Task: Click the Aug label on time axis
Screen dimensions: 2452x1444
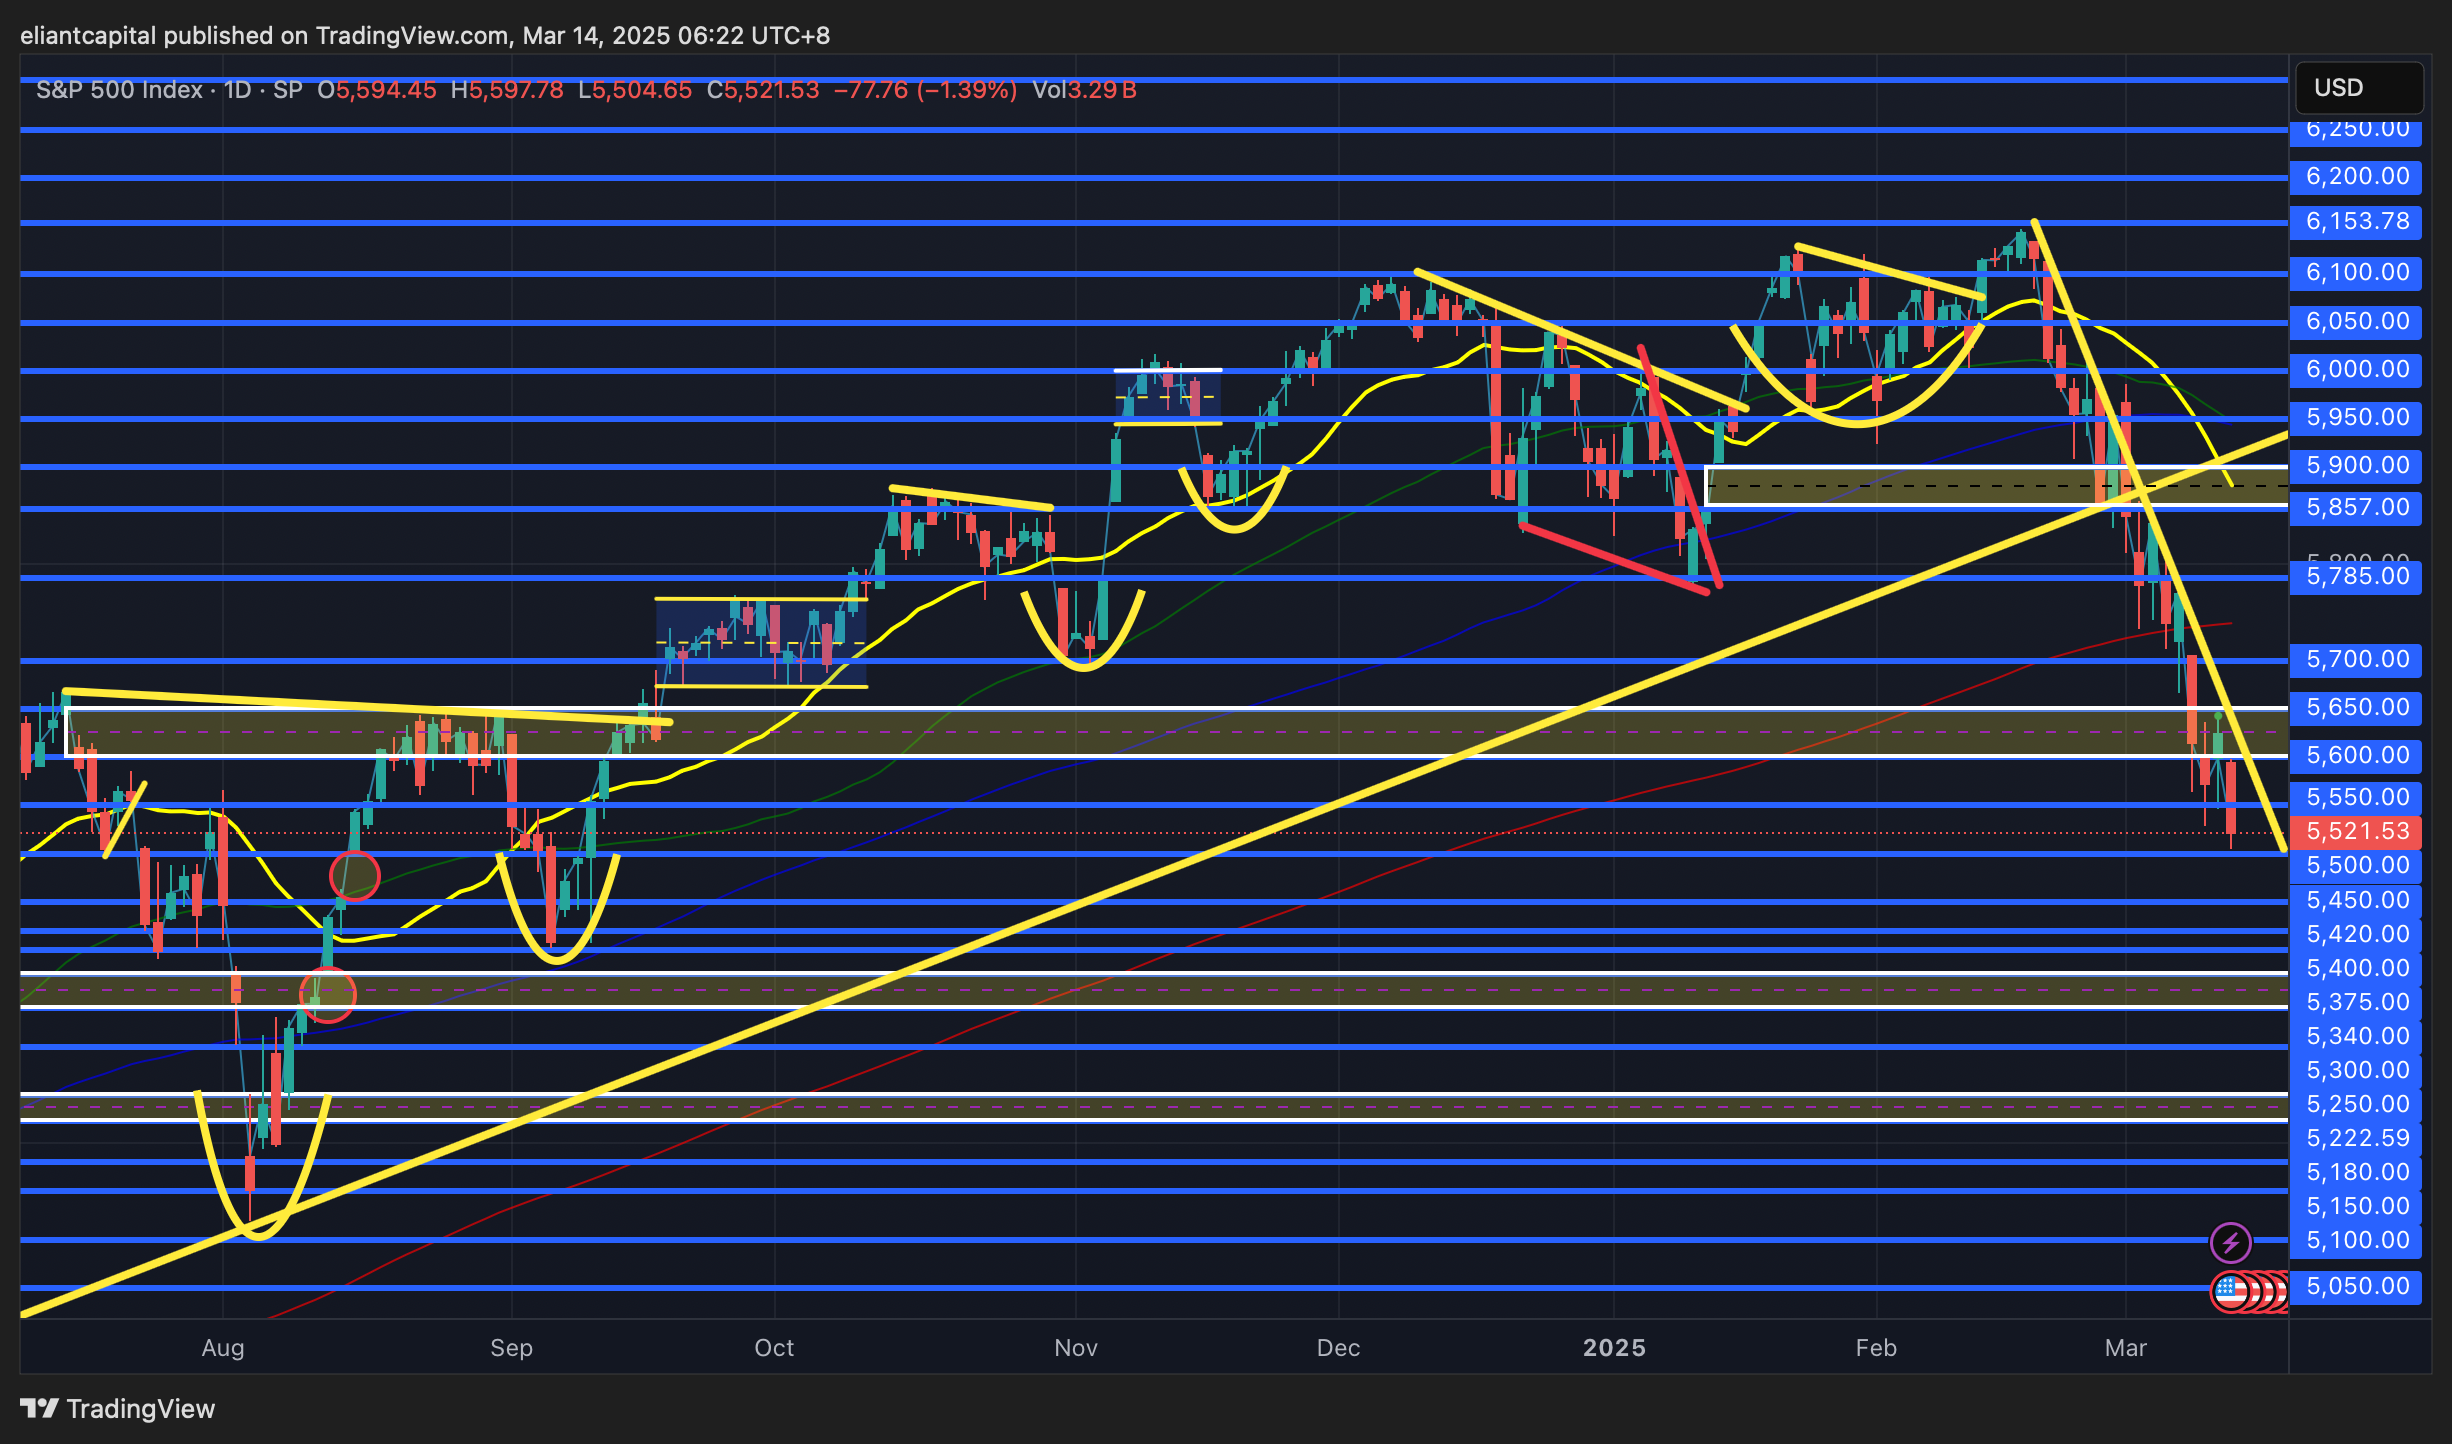Action: point(223,1348)
